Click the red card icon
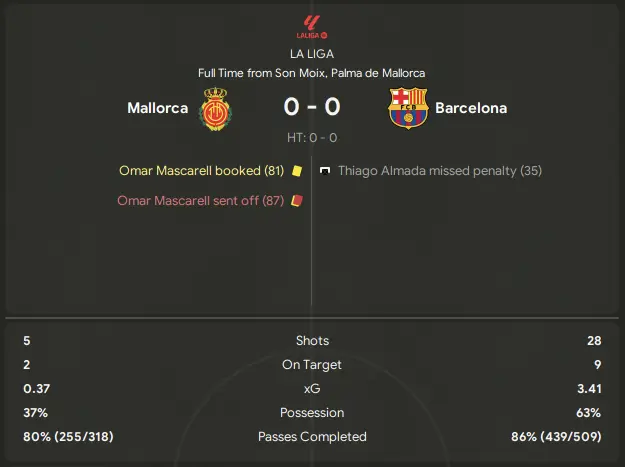This screenshot has height=467, width=625. [x=297, y=200]
